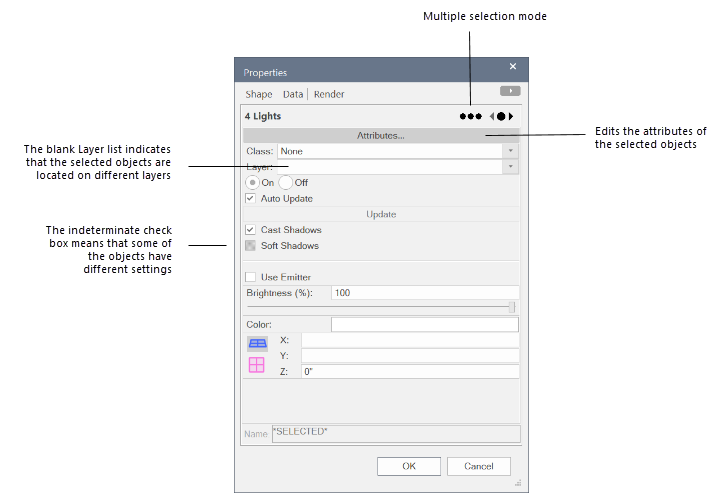Screen dimensions: 723x498
Task: Select the pink working plane position icon
Action: click(257, 365)
